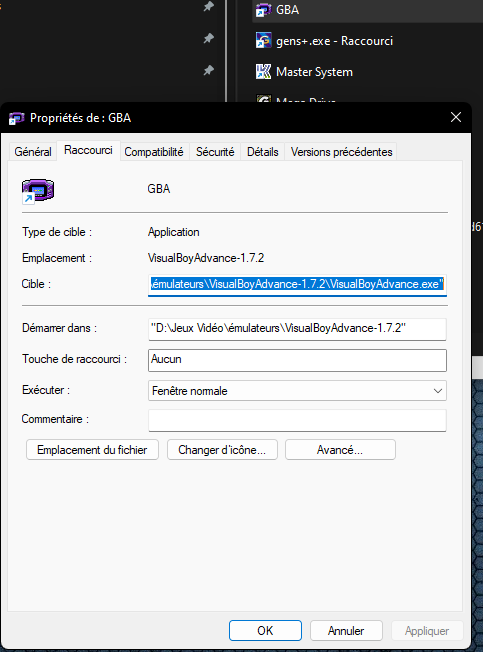The width and height of the screenshot is (483, 652).
Task: Open the Avancé settings button
Action: point(340,450)
